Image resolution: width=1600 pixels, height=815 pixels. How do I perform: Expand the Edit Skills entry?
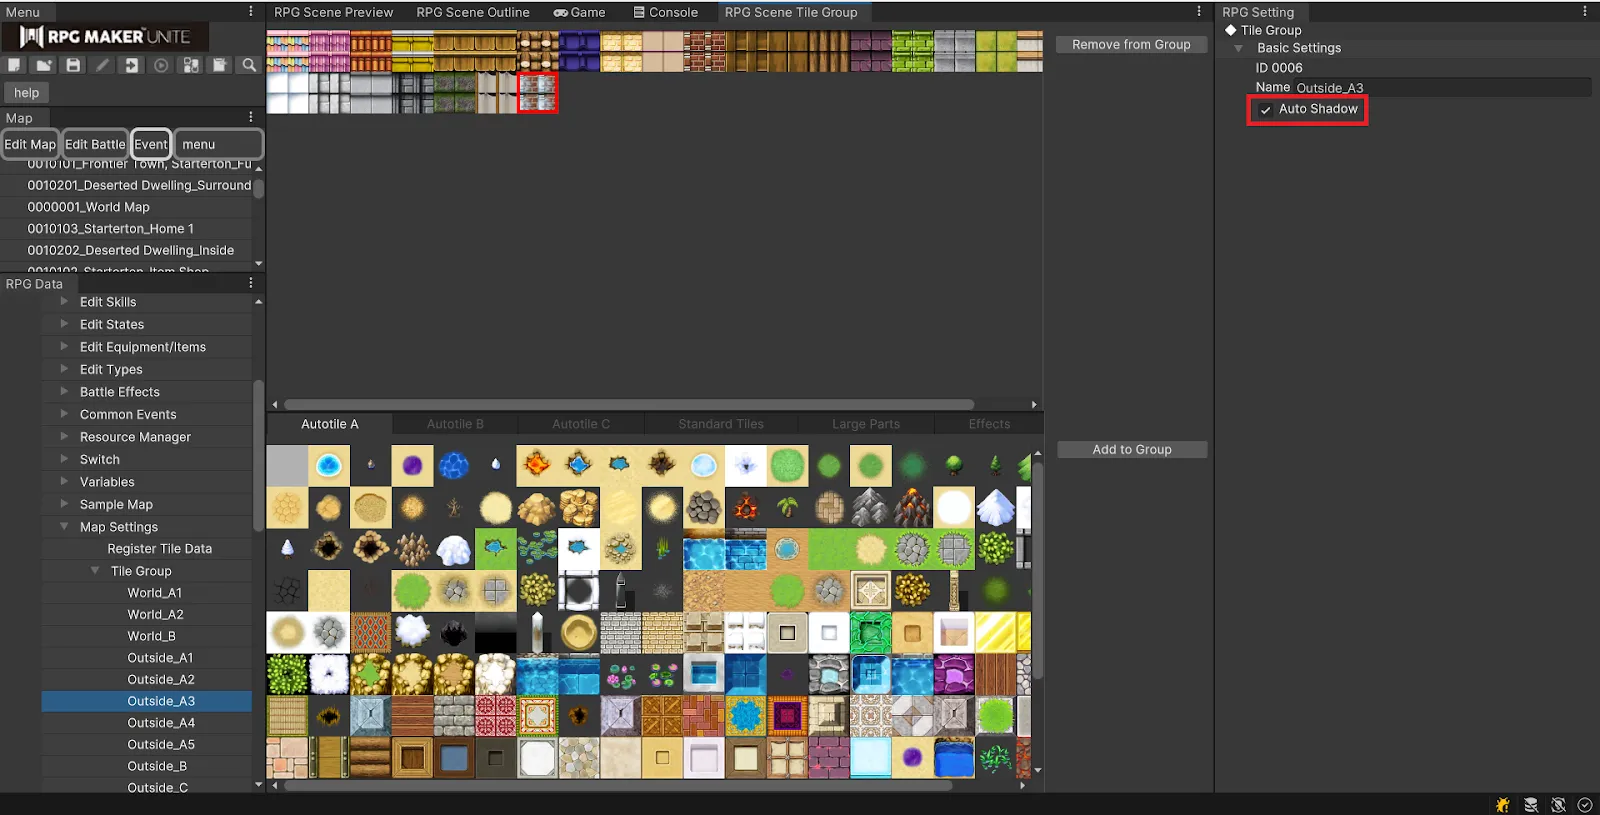[x=65, y=302]
